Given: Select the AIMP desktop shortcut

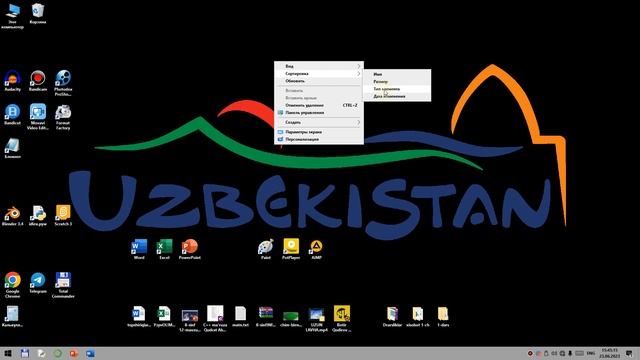Looking at the screenshot, I should pos(316,249).
